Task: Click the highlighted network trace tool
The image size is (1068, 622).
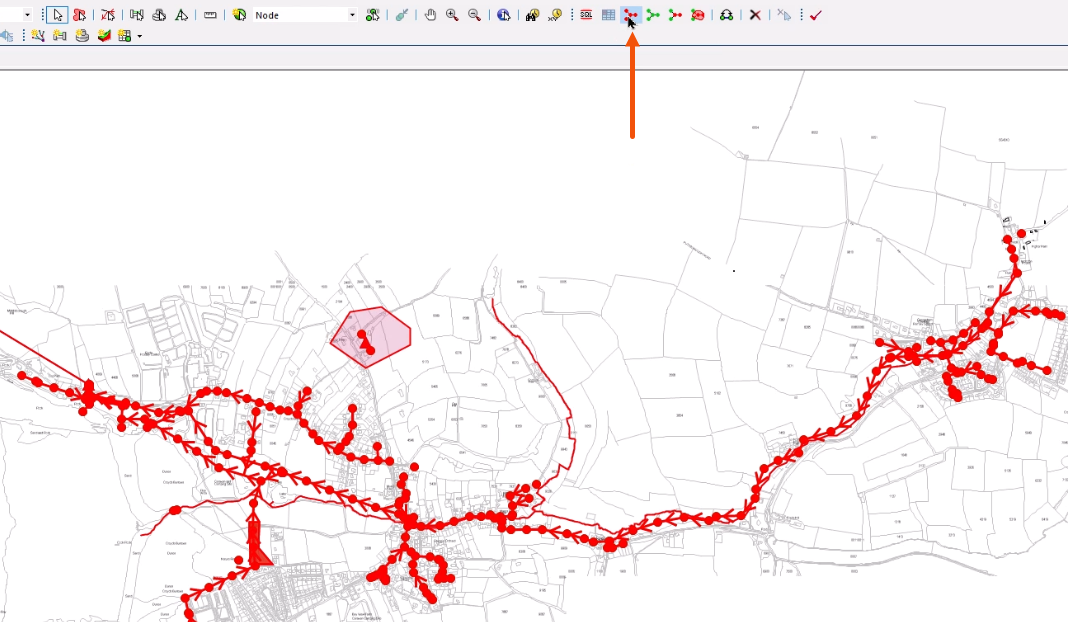Action: pyautogui.click(x=630, y=14)
